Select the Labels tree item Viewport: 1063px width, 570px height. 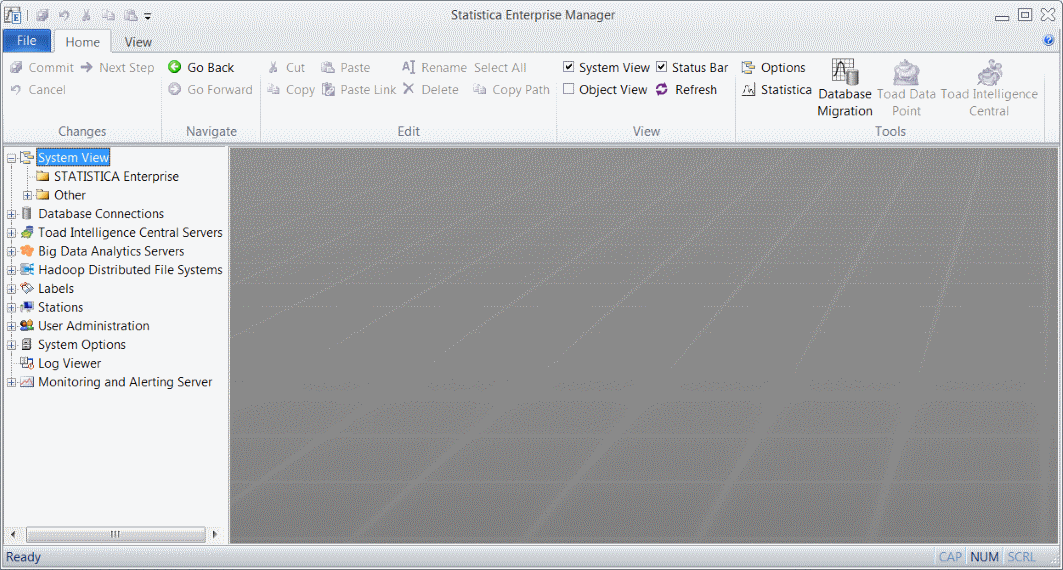[x=56, y=289]
